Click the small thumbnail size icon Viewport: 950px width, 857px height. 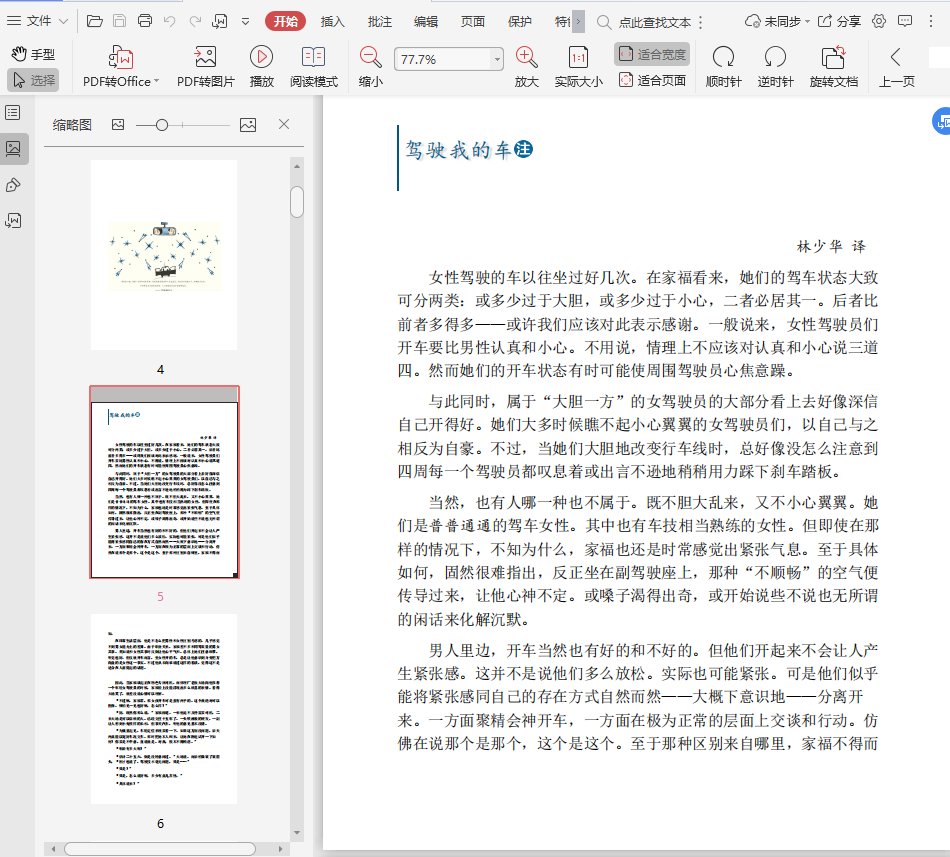[x=118, y=125]
